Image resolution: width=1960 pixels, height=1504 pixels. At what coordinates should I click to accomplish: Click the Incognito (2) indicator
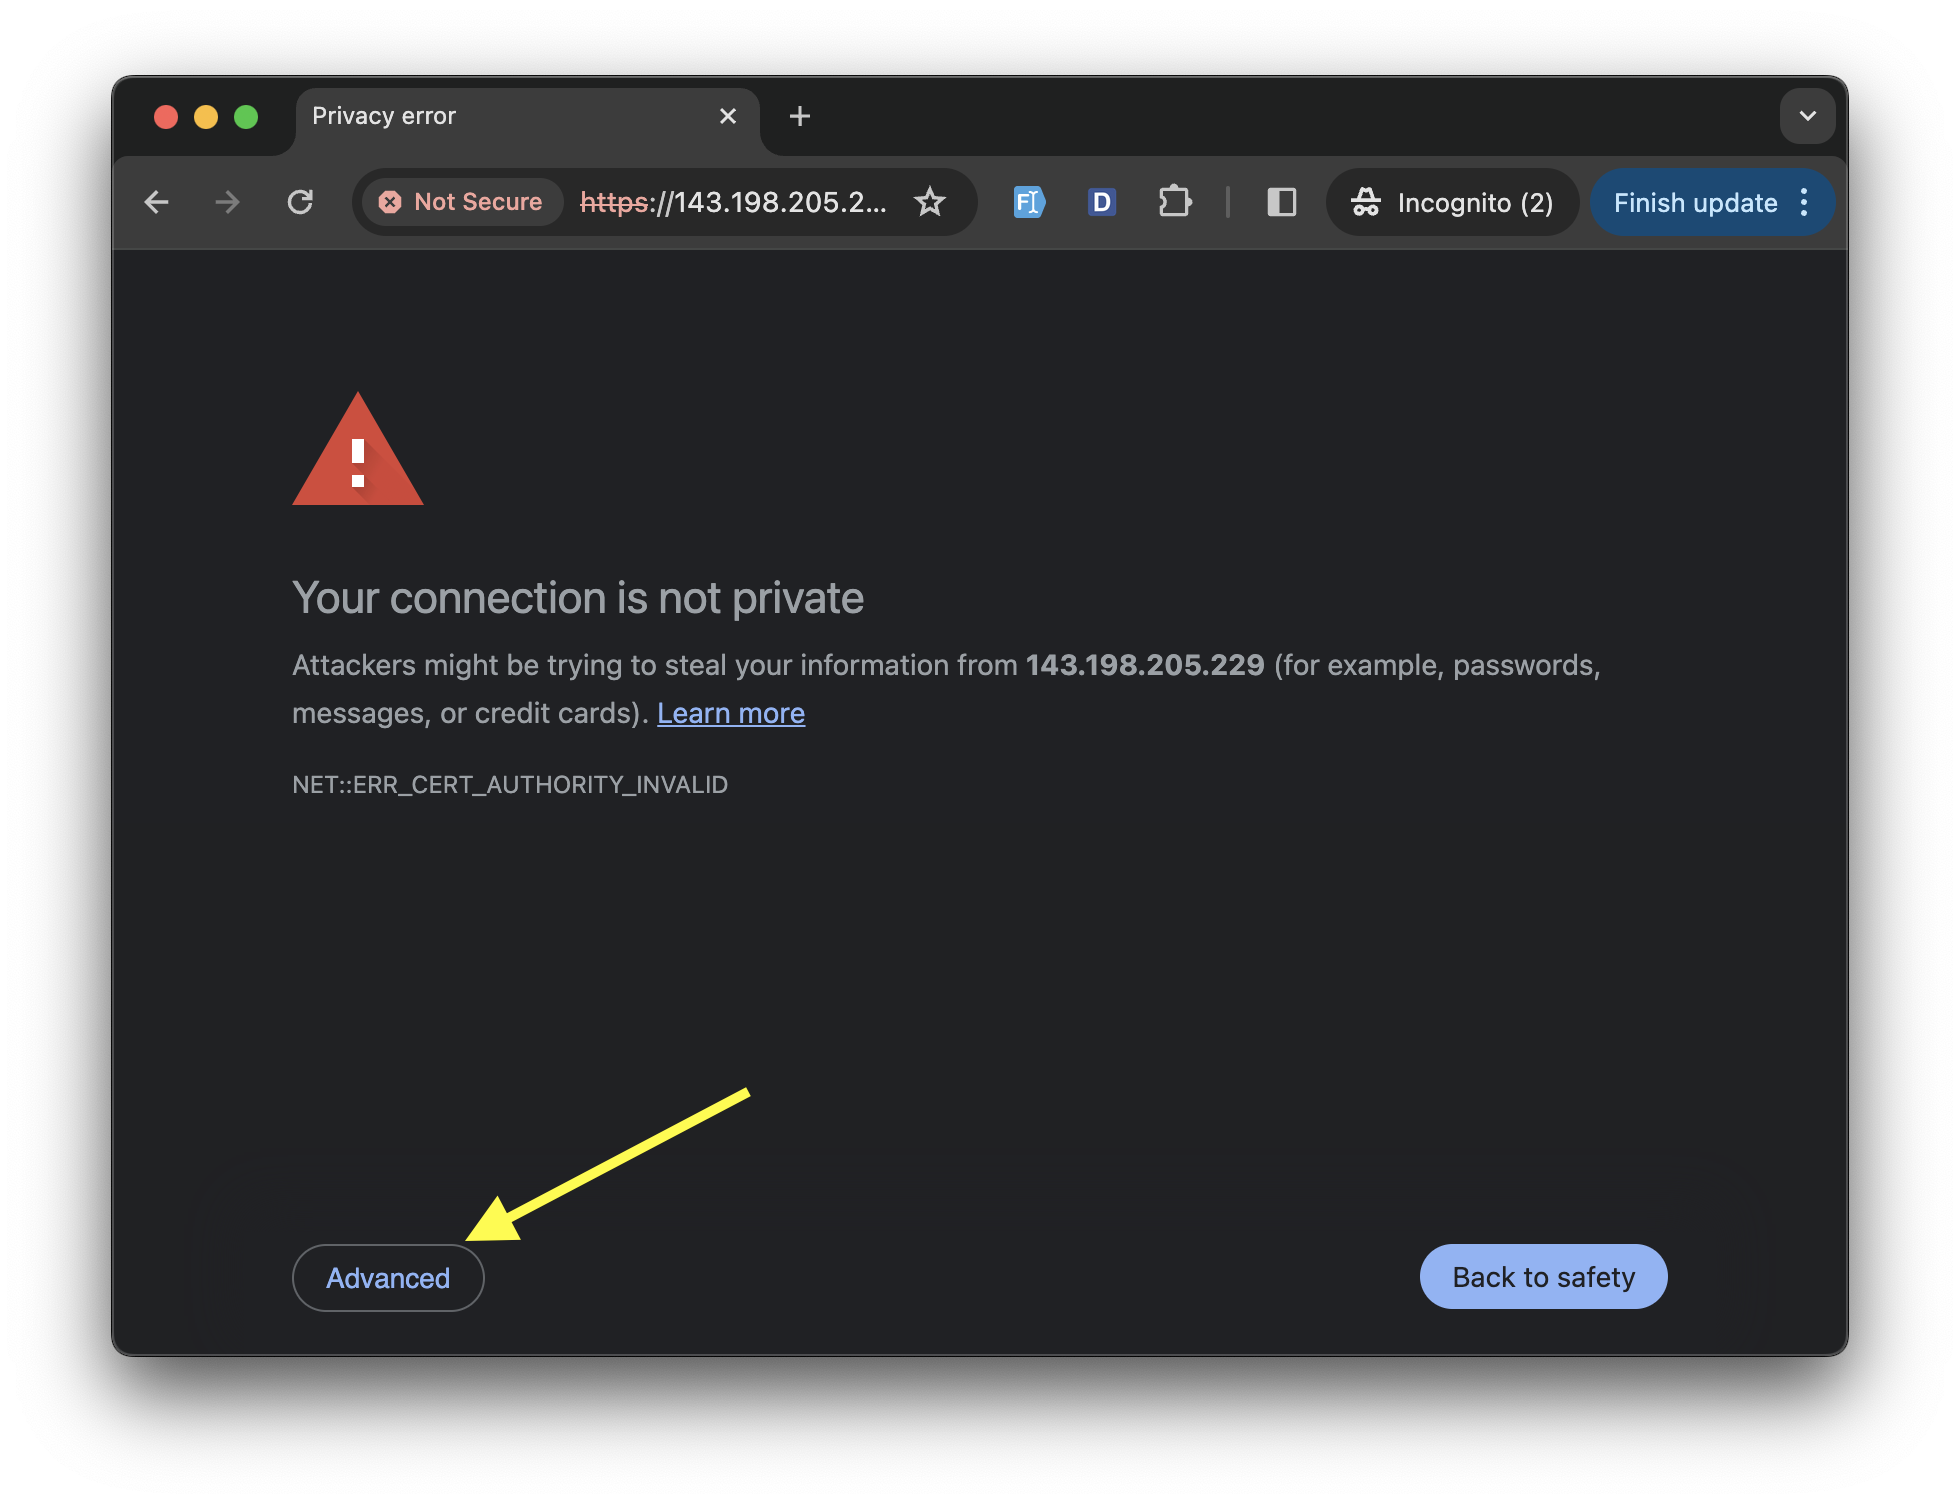coord(1452,203)
